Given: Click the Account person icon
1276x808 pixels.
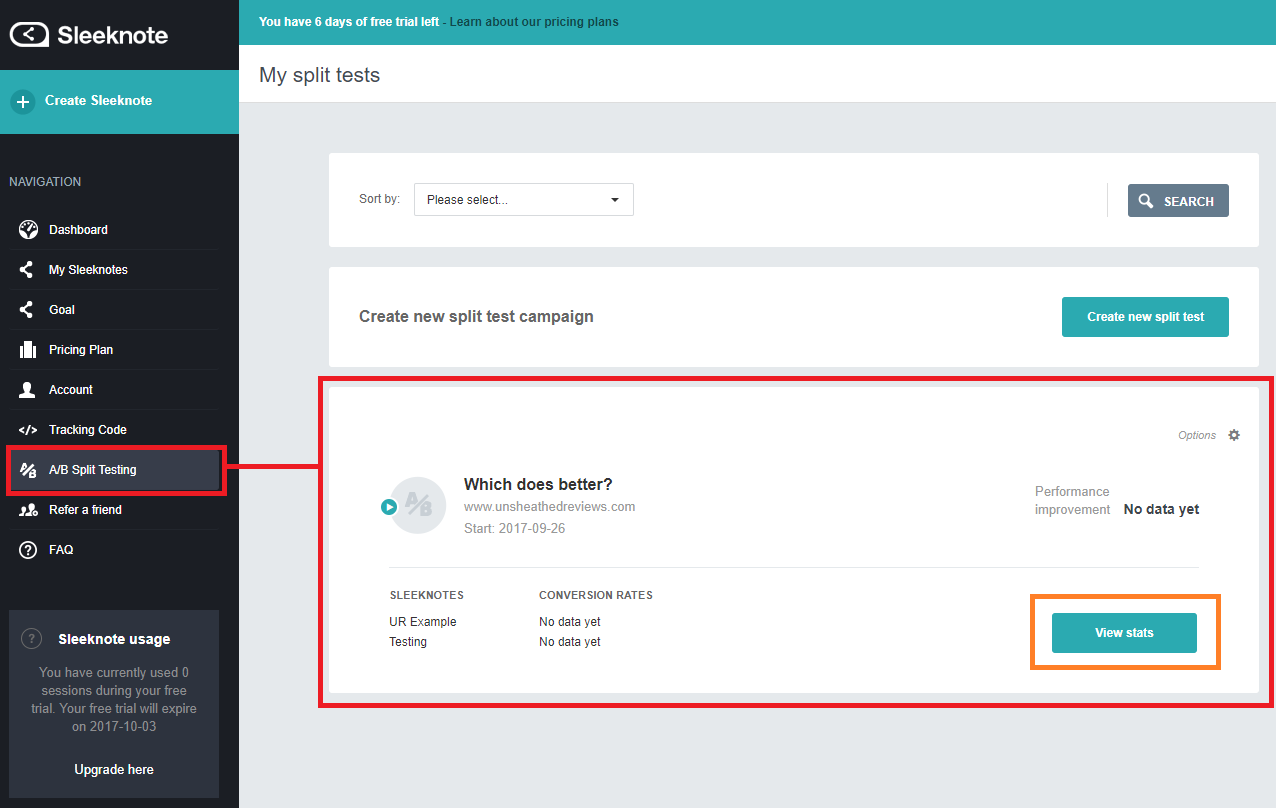Looking at the screenshot, I should [28, 389].
